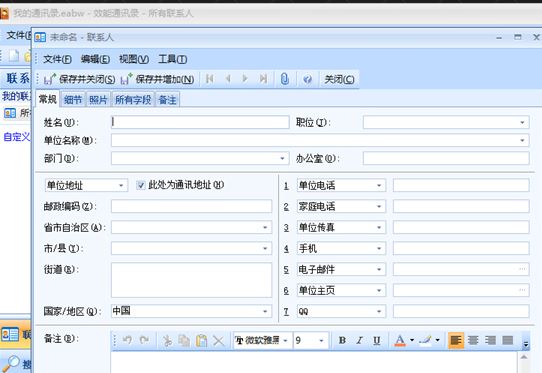Viewport: 542px width, 373px height.
Task: Click the clipboard paste icon
Action: click(202, 341)
